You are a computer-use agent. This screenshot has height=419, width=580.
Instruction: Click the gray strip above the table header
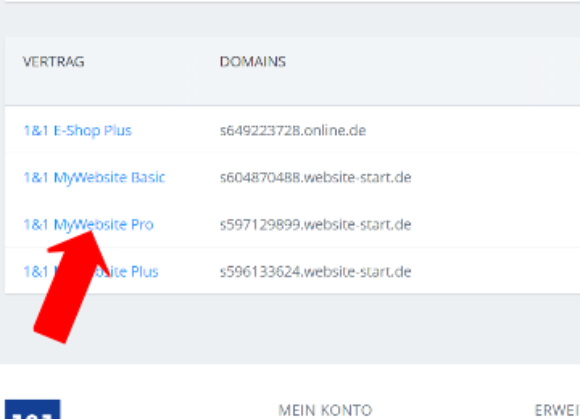[290, 19]
